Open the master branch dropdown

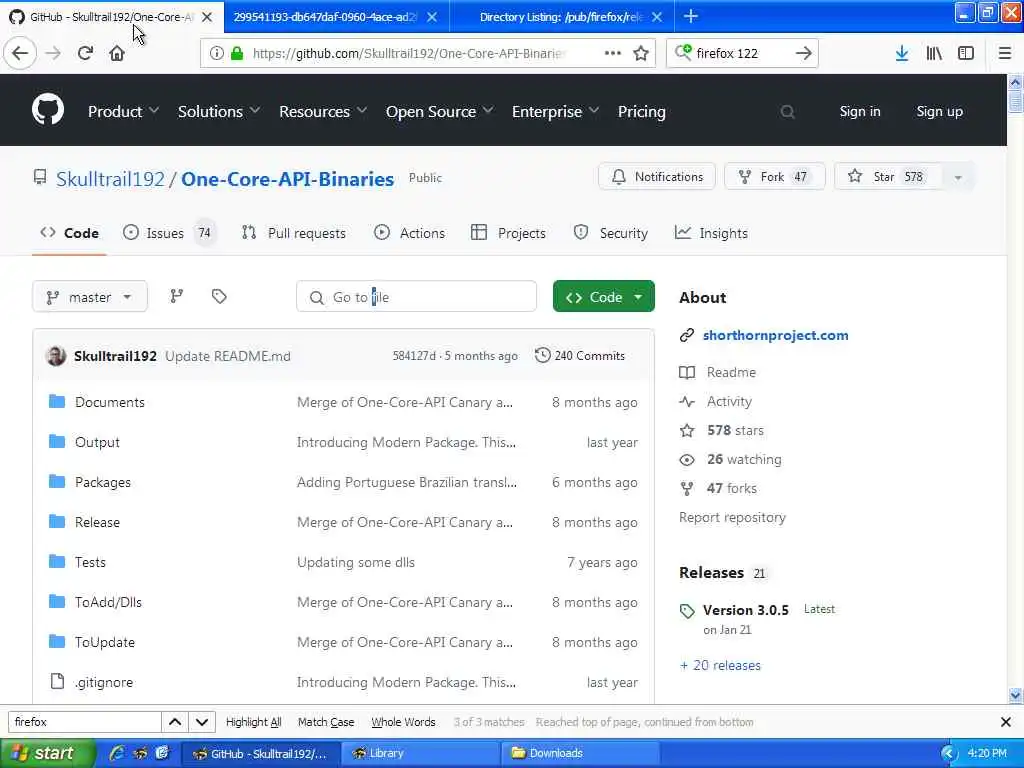coord(89,297)
